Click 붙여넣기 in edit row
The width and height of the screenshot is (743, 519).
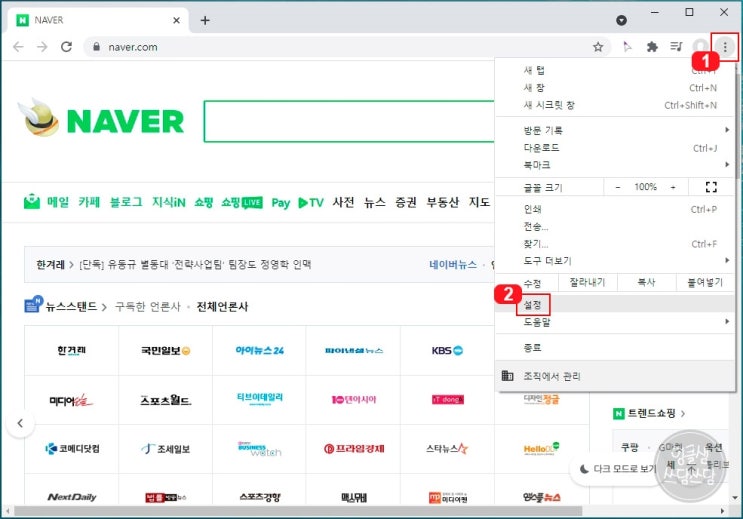pyautogui.click(x=705, y=282)
